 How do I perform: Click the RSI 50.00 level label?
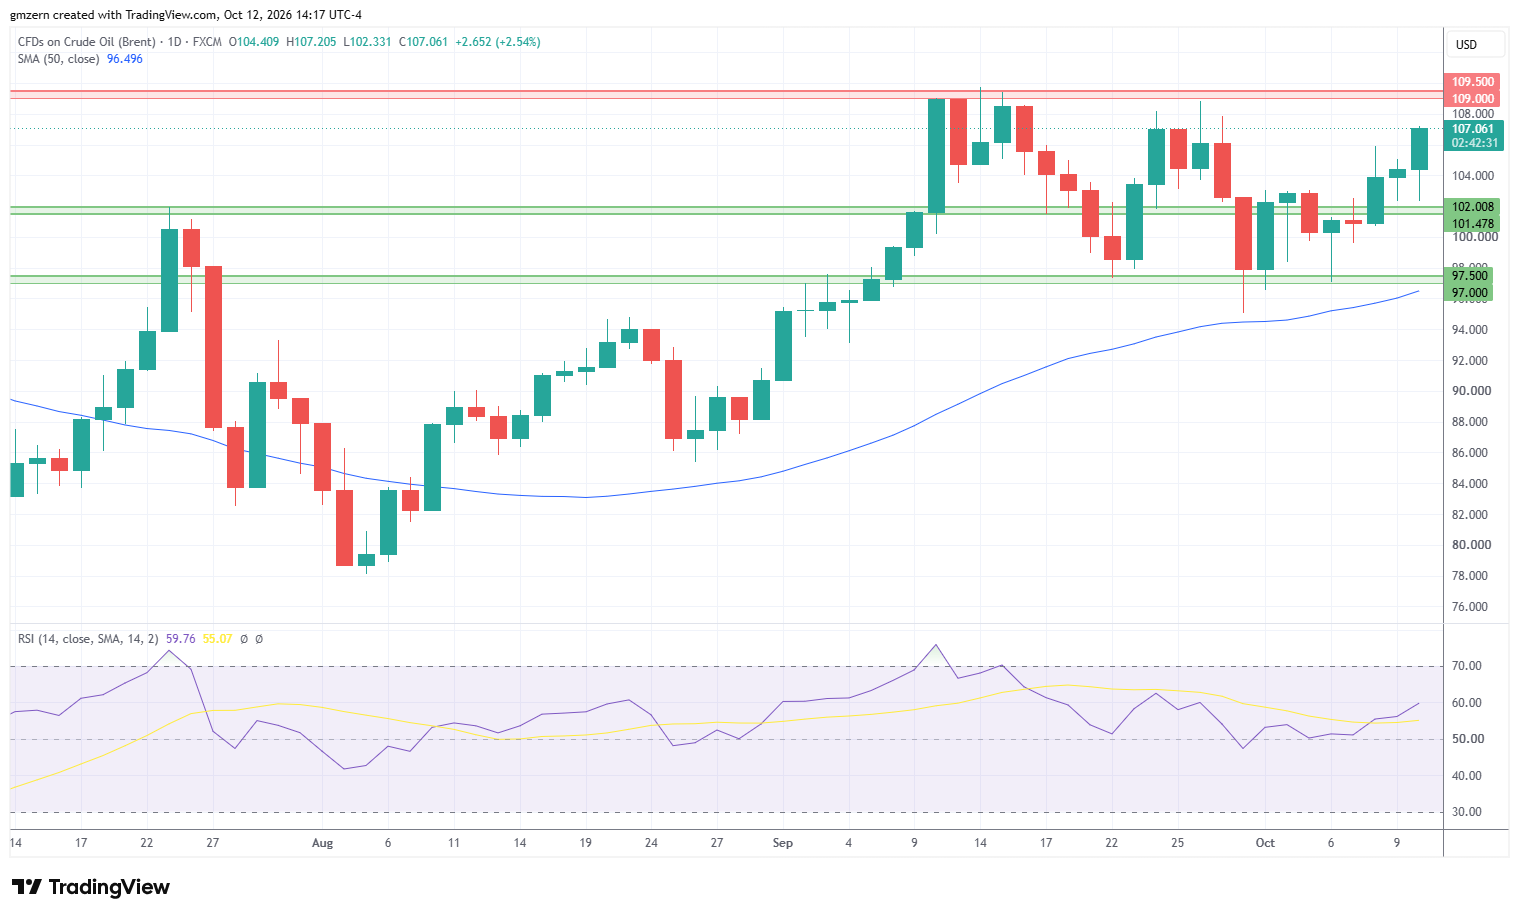[1467, 739]
